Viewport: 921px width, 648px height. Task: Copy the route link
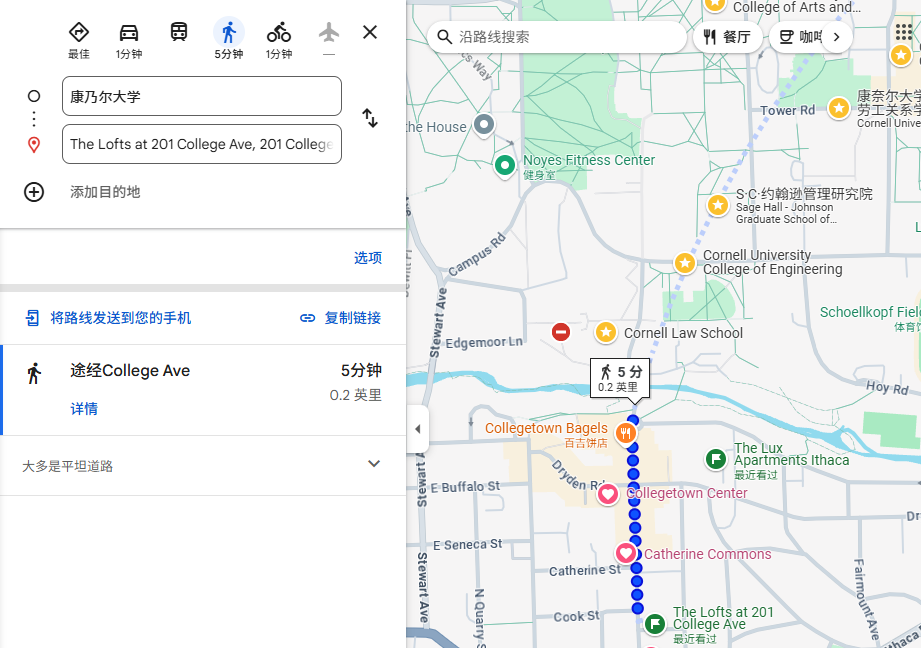tap(341, 318)
